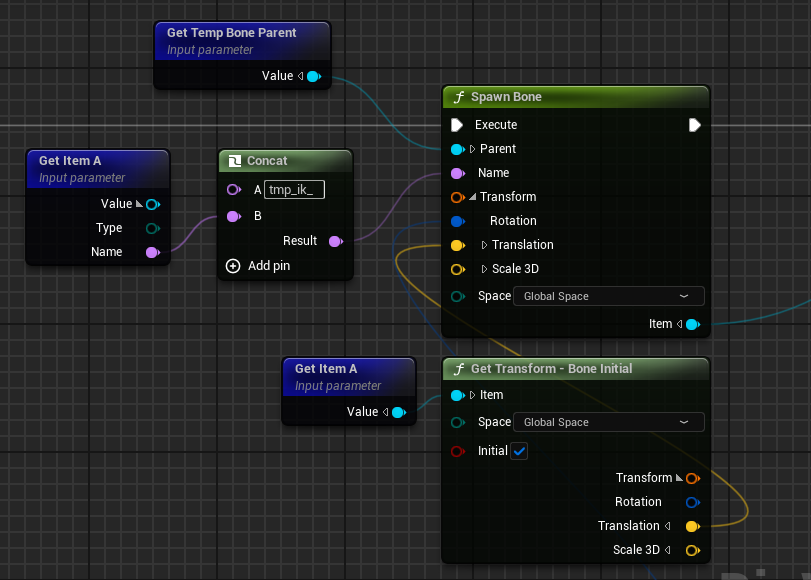Open the Space dropdown on Get Transform
The width and height of the screenshot is (811, 580).
click(608, 422)
